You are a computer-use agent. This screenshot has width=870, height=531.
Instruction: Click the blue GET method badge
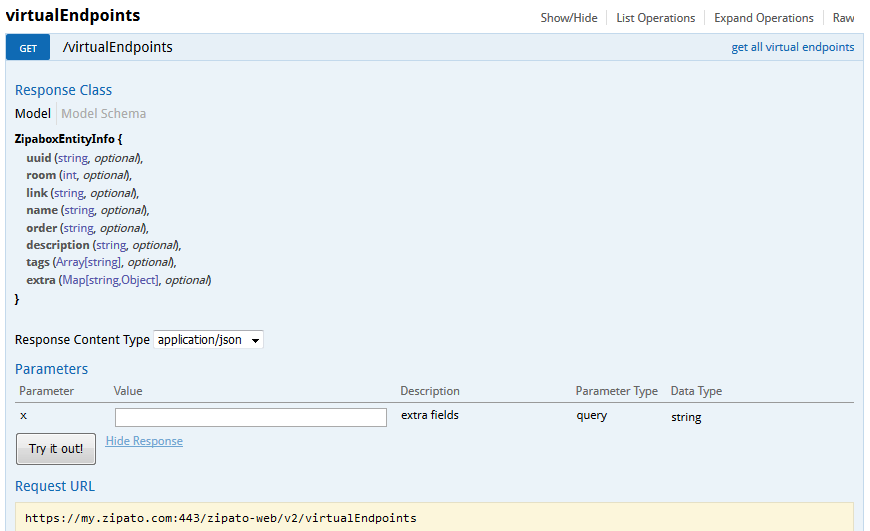[28, 48]
